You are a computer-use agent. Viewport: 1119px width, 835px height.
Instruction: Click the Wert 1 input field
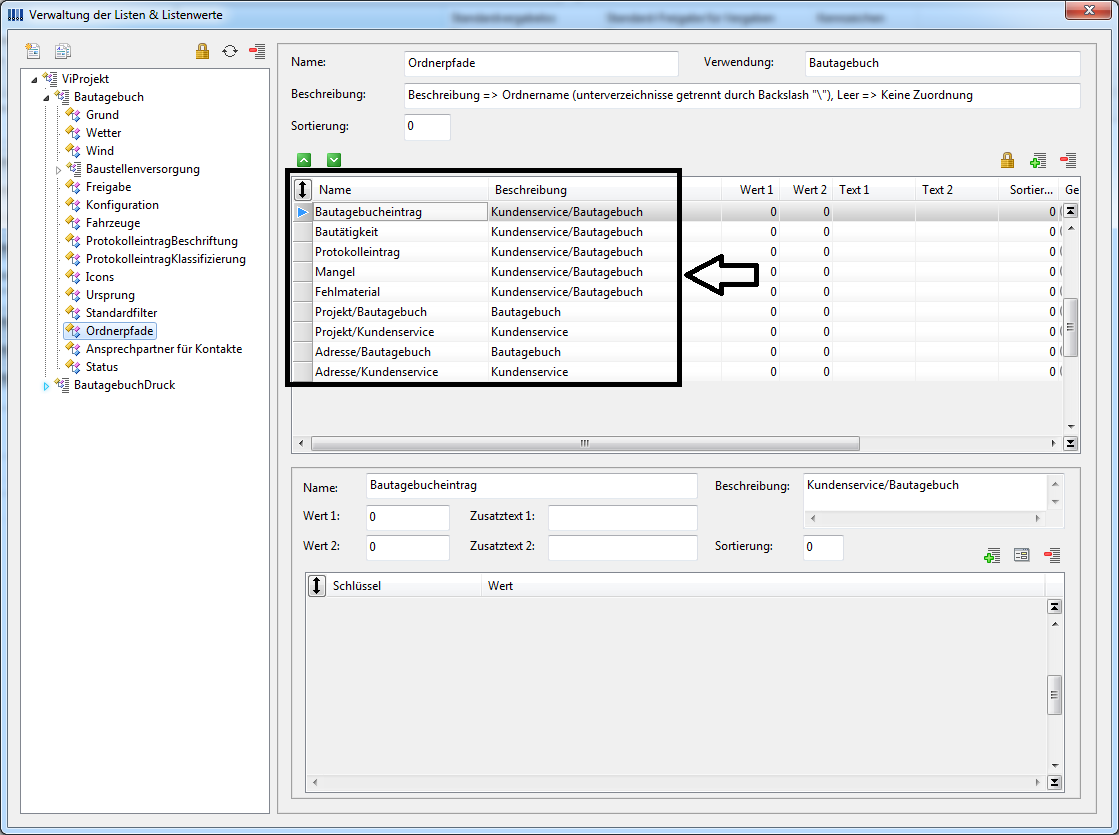407,517
